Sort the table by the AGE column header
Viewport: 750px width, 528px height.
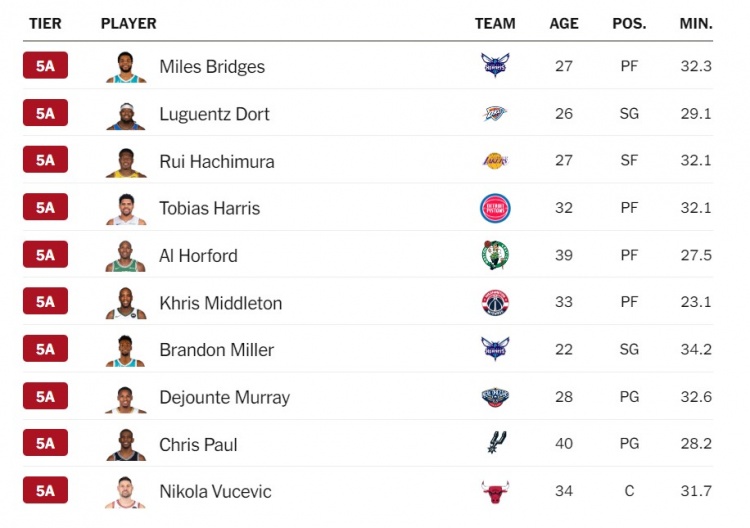click(564, 23)
